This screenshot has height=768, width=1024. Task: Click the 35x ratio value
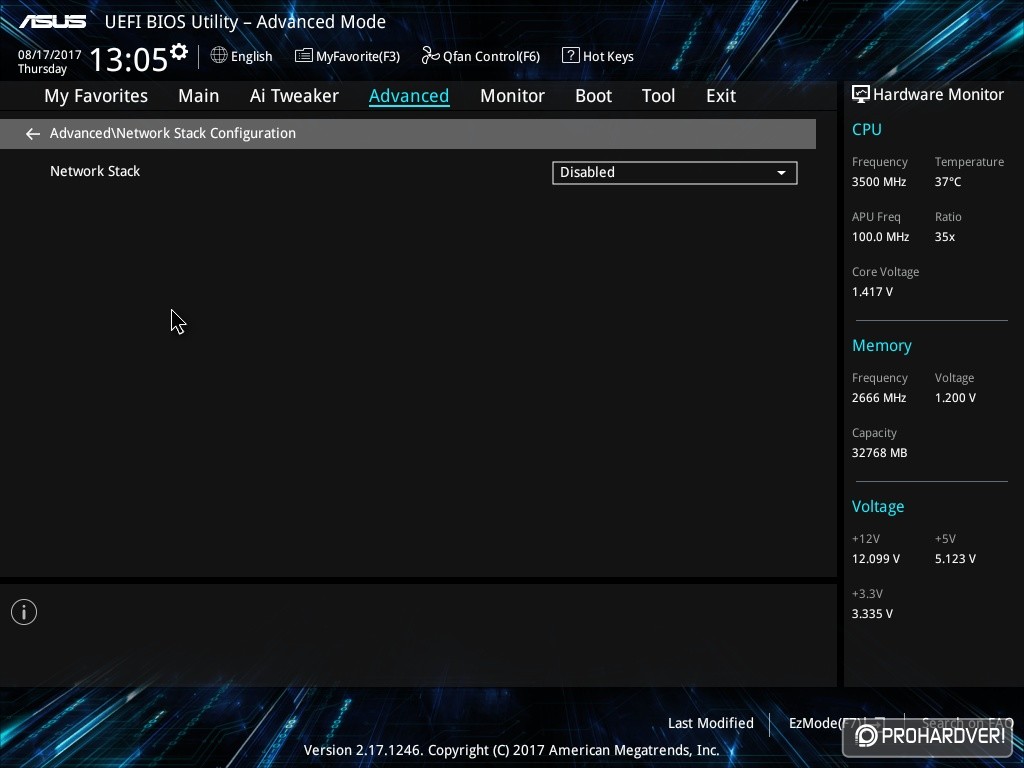944,237
